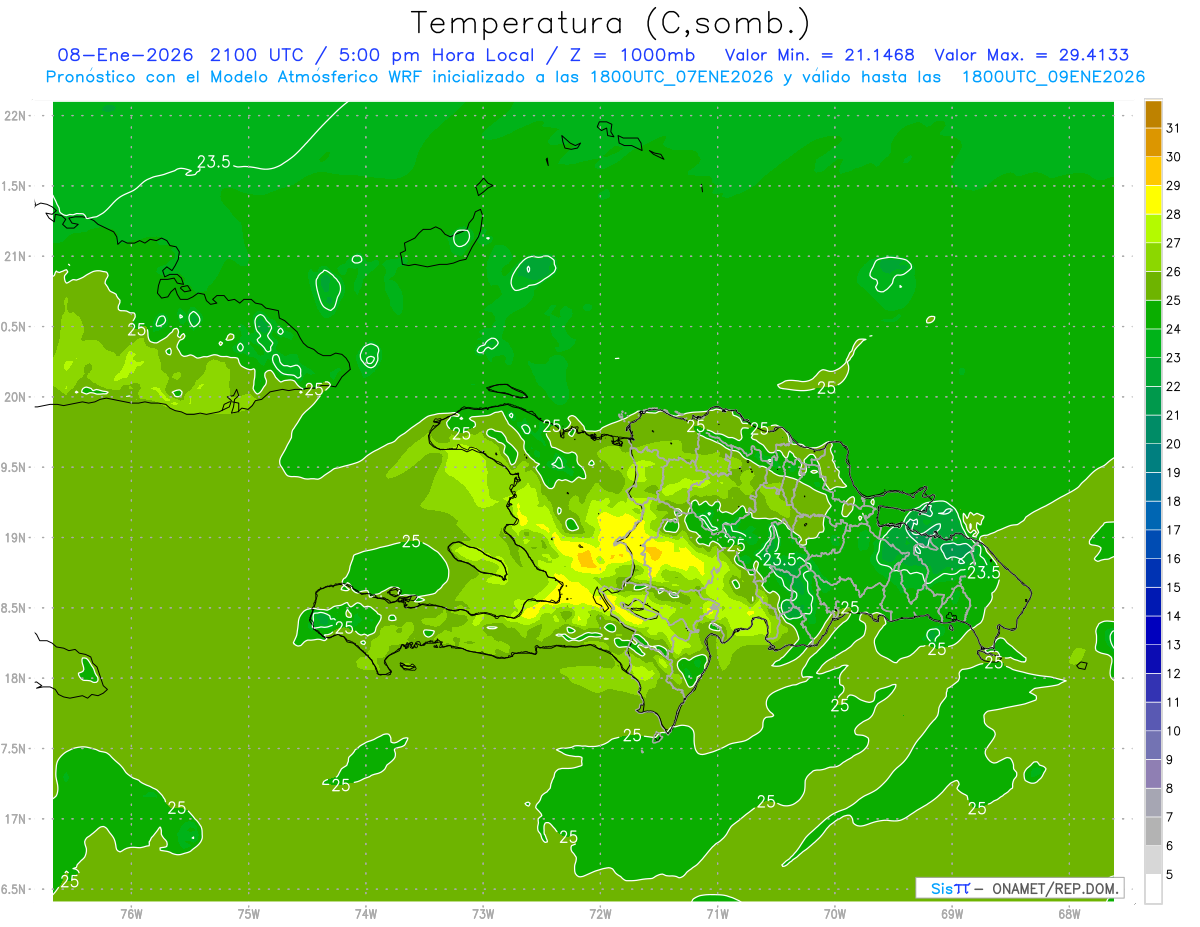
Task: Click legend value label "5"
Action: (x=1171, y=875)
